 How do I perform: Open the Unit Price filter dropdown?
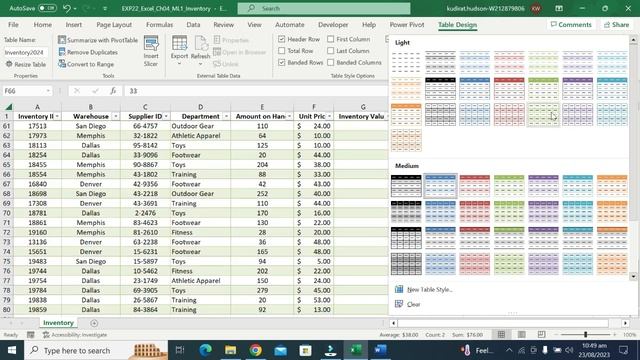coord(329,116)
